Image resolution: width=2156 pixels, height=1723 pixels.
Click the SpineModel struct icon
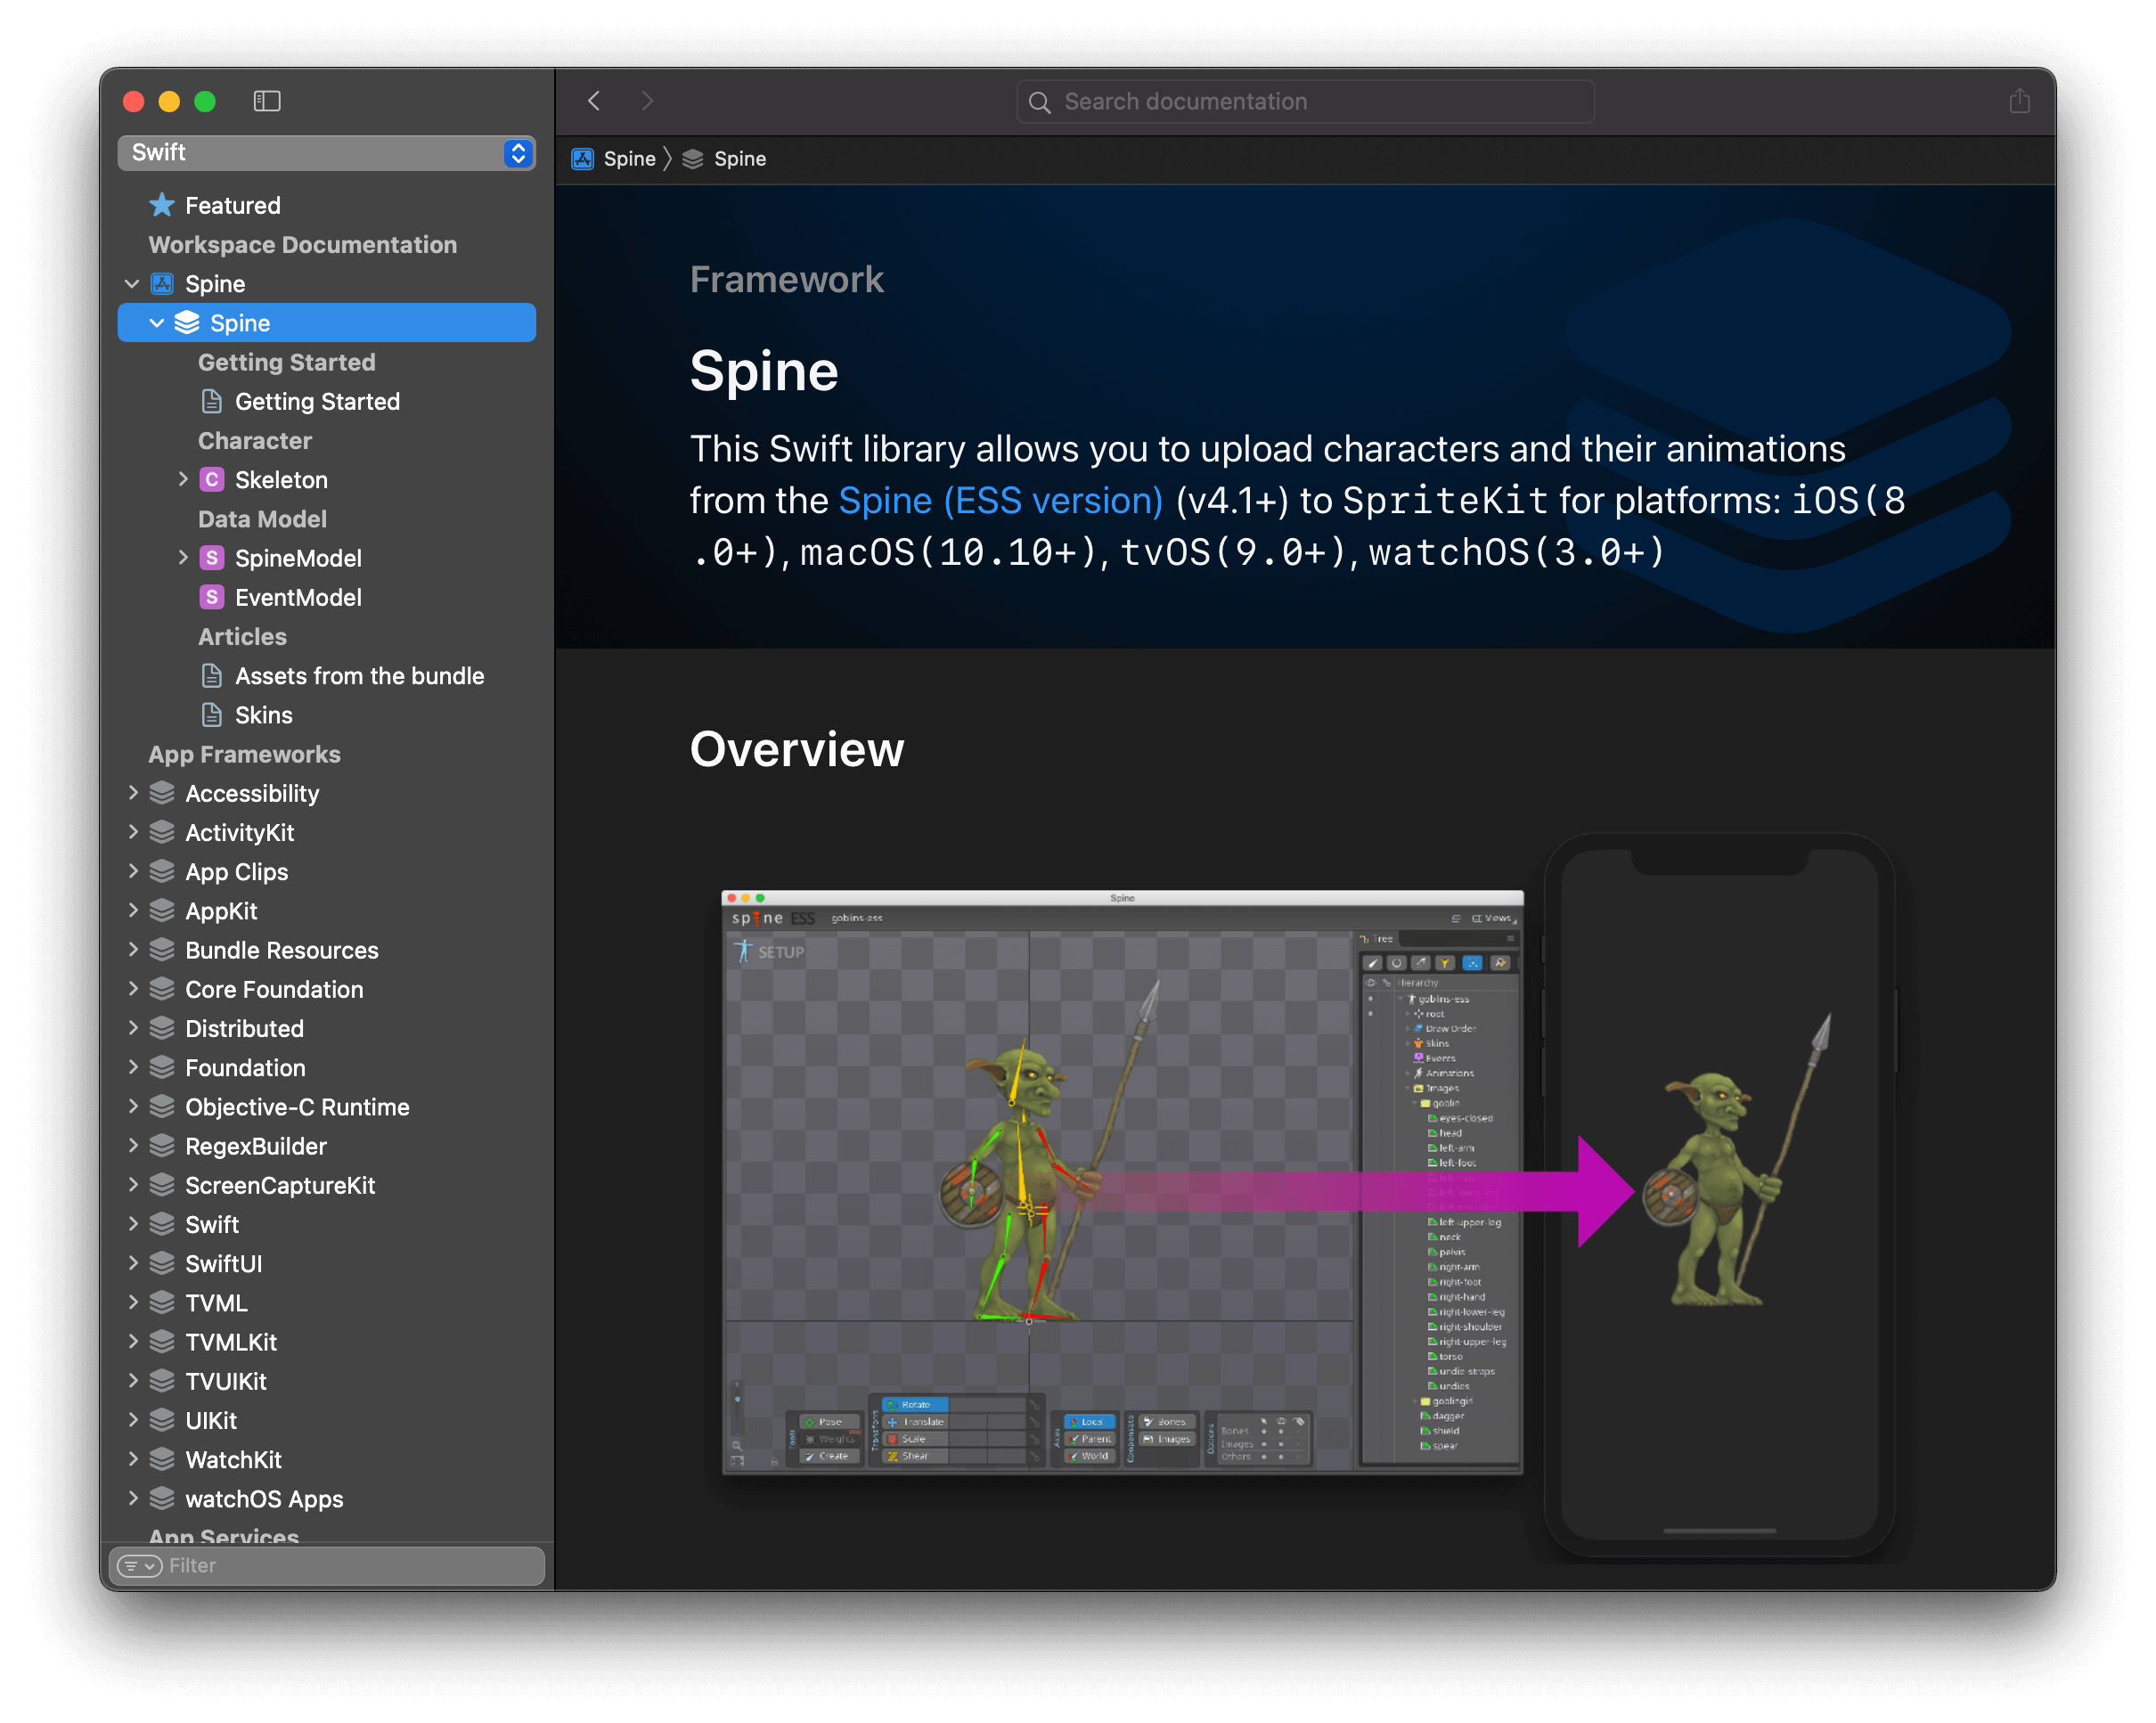coord(211,558)
